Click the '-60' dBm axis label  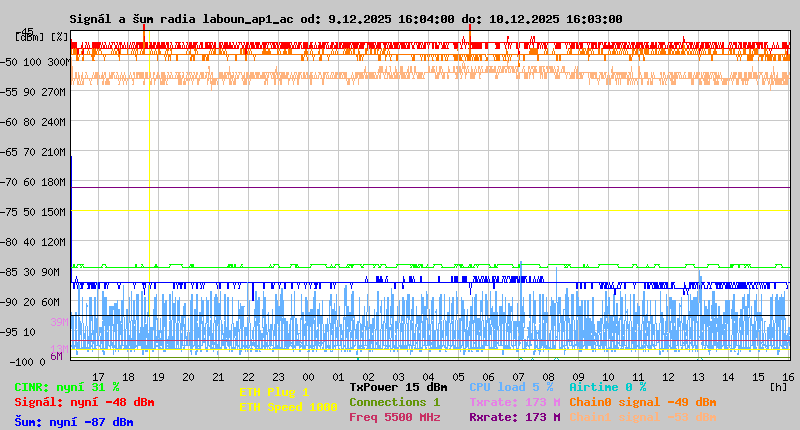[9, 122]
